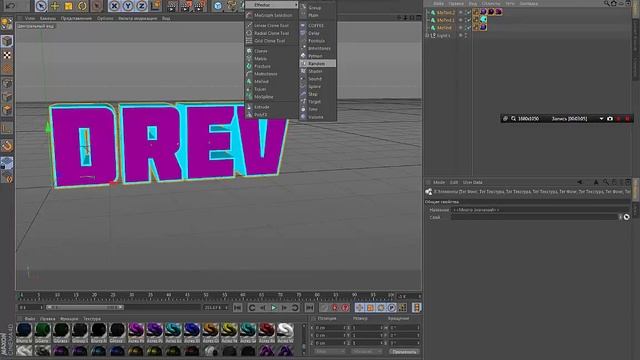Add a cube primitive from toolbar
The image size is (640, 360).
(218, 6)
